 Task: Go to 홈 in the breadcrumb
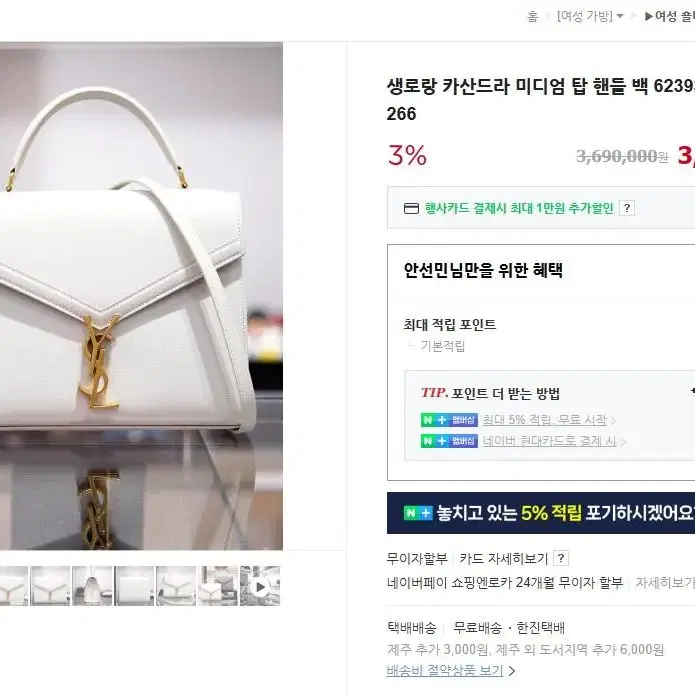point(532,16)
